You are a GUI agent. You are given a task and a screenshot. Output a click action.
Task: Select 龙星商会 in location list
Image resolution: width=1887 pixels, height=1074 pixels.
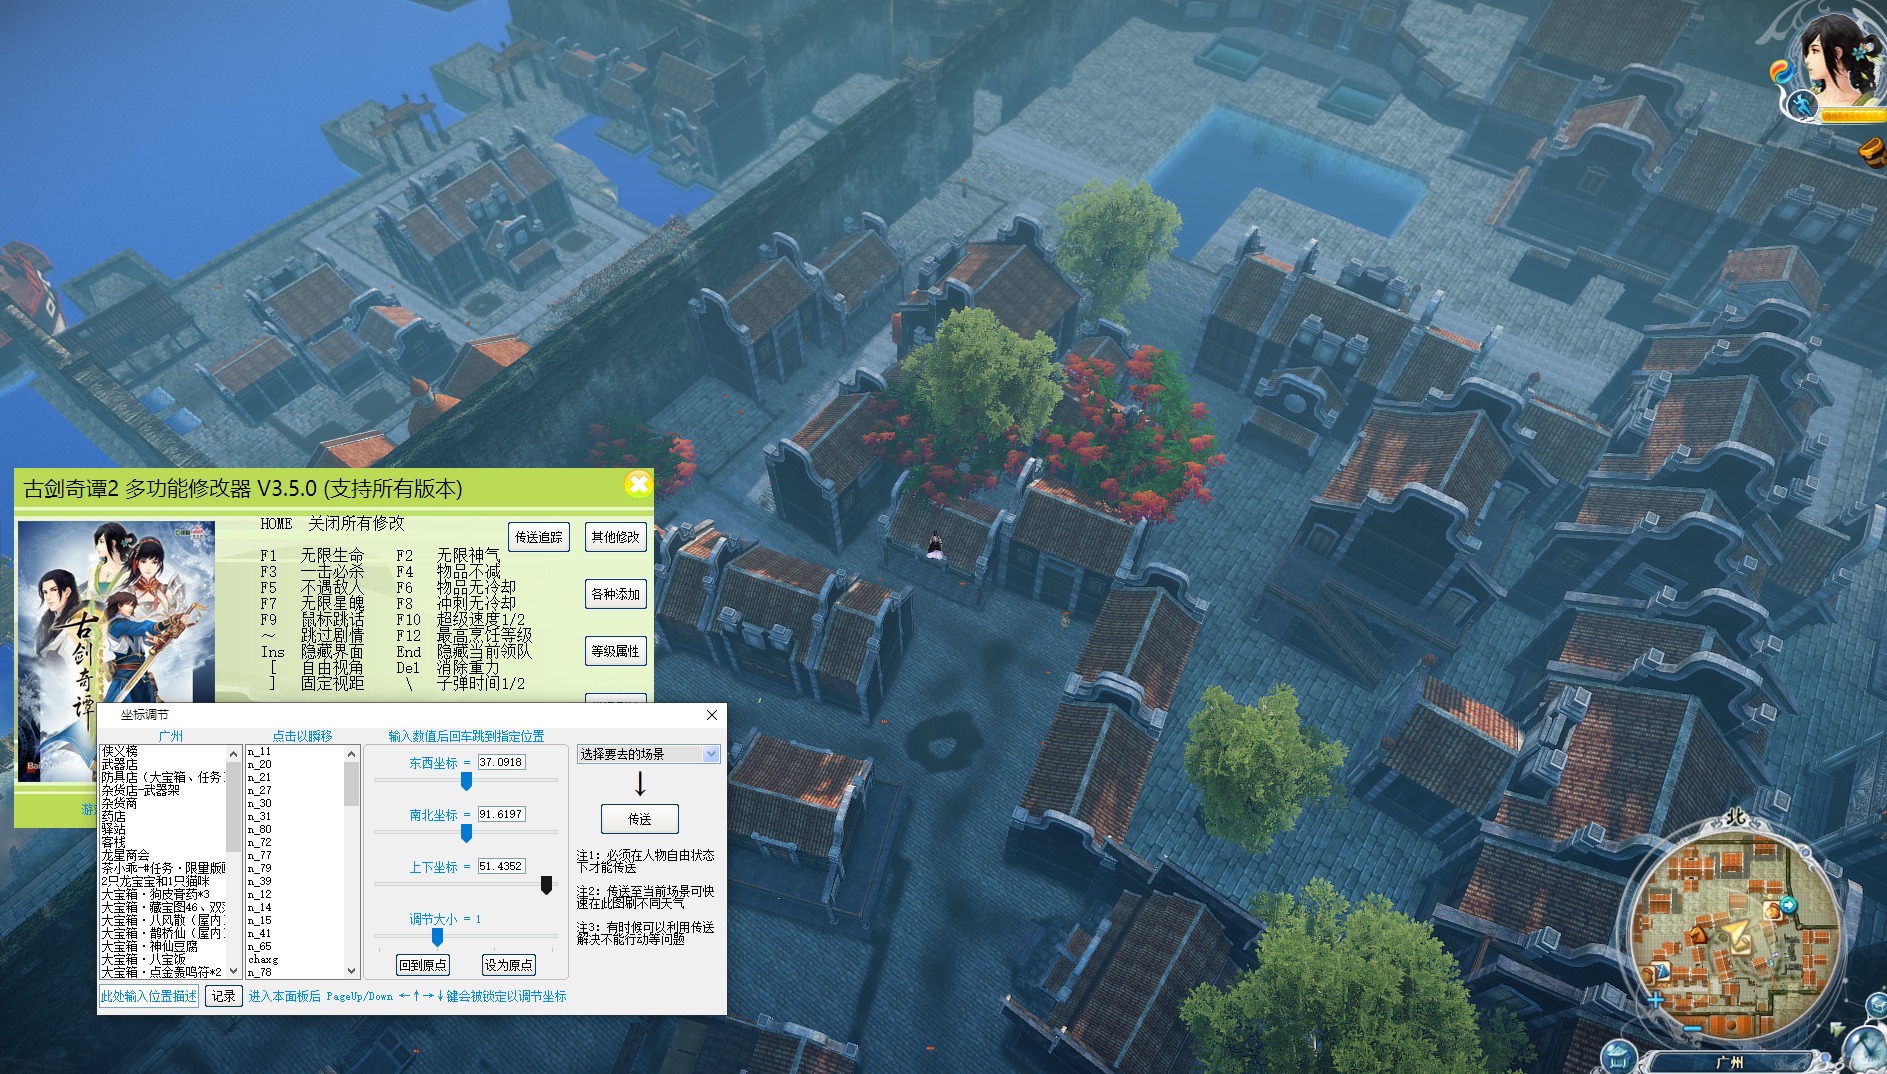tap(125, 855)
